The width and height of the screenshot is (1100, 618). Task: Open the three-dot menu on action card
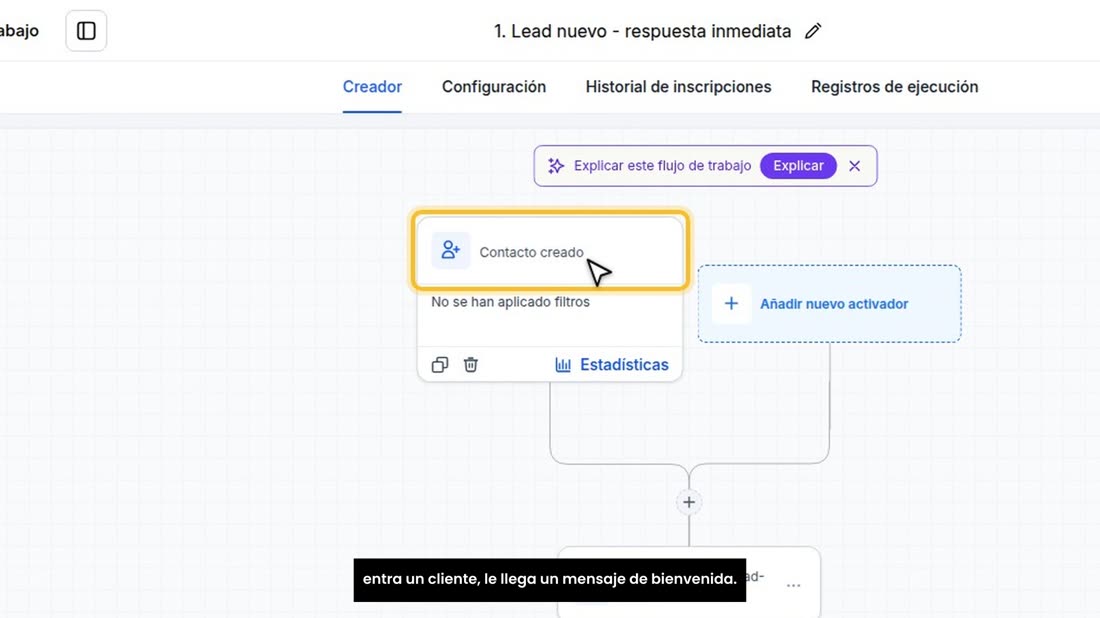793,585
